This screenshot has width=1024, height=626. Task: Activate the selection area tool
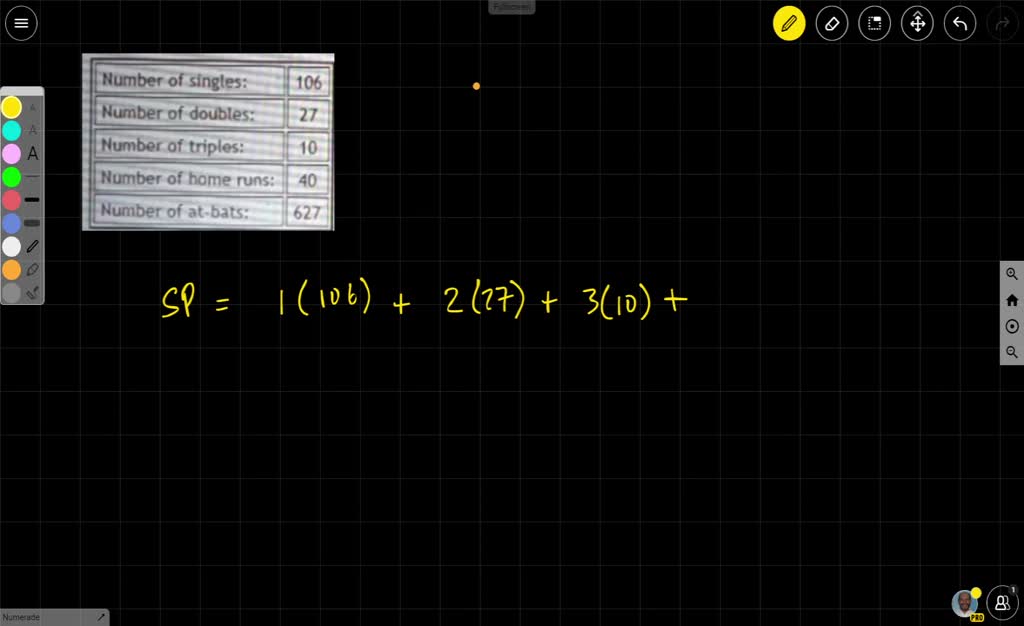click(x=874, y=23)
